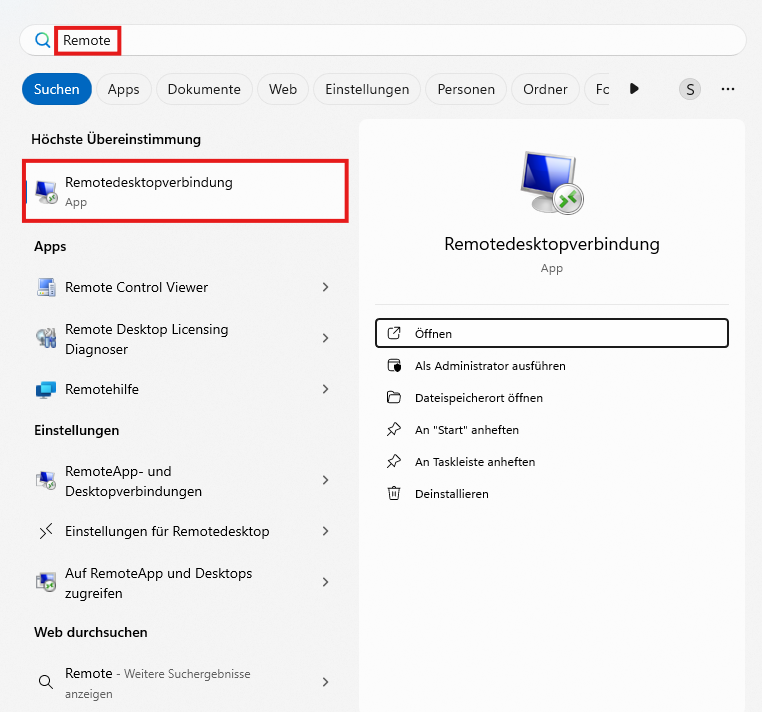Click the search magnifier icon
Viewport: 762px width, 712px height.
(43, 40)
